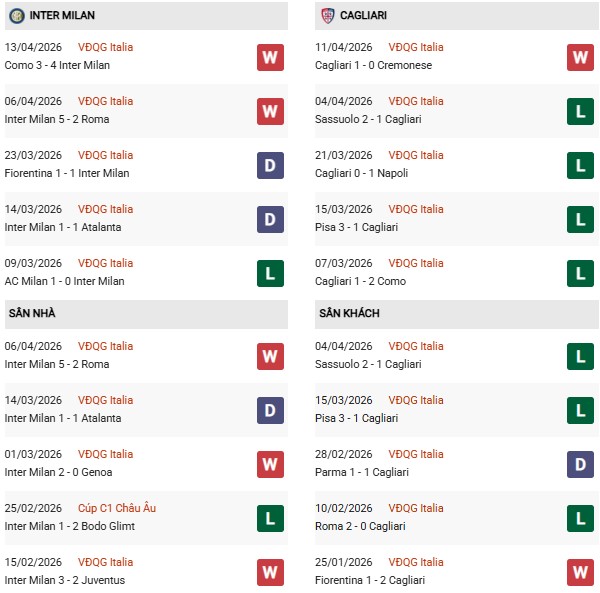Screen dimensions: 600x593
Task: Click the D badge for Fiorentina 1 - 1 Inter Milan
Action: pos(270,165)
